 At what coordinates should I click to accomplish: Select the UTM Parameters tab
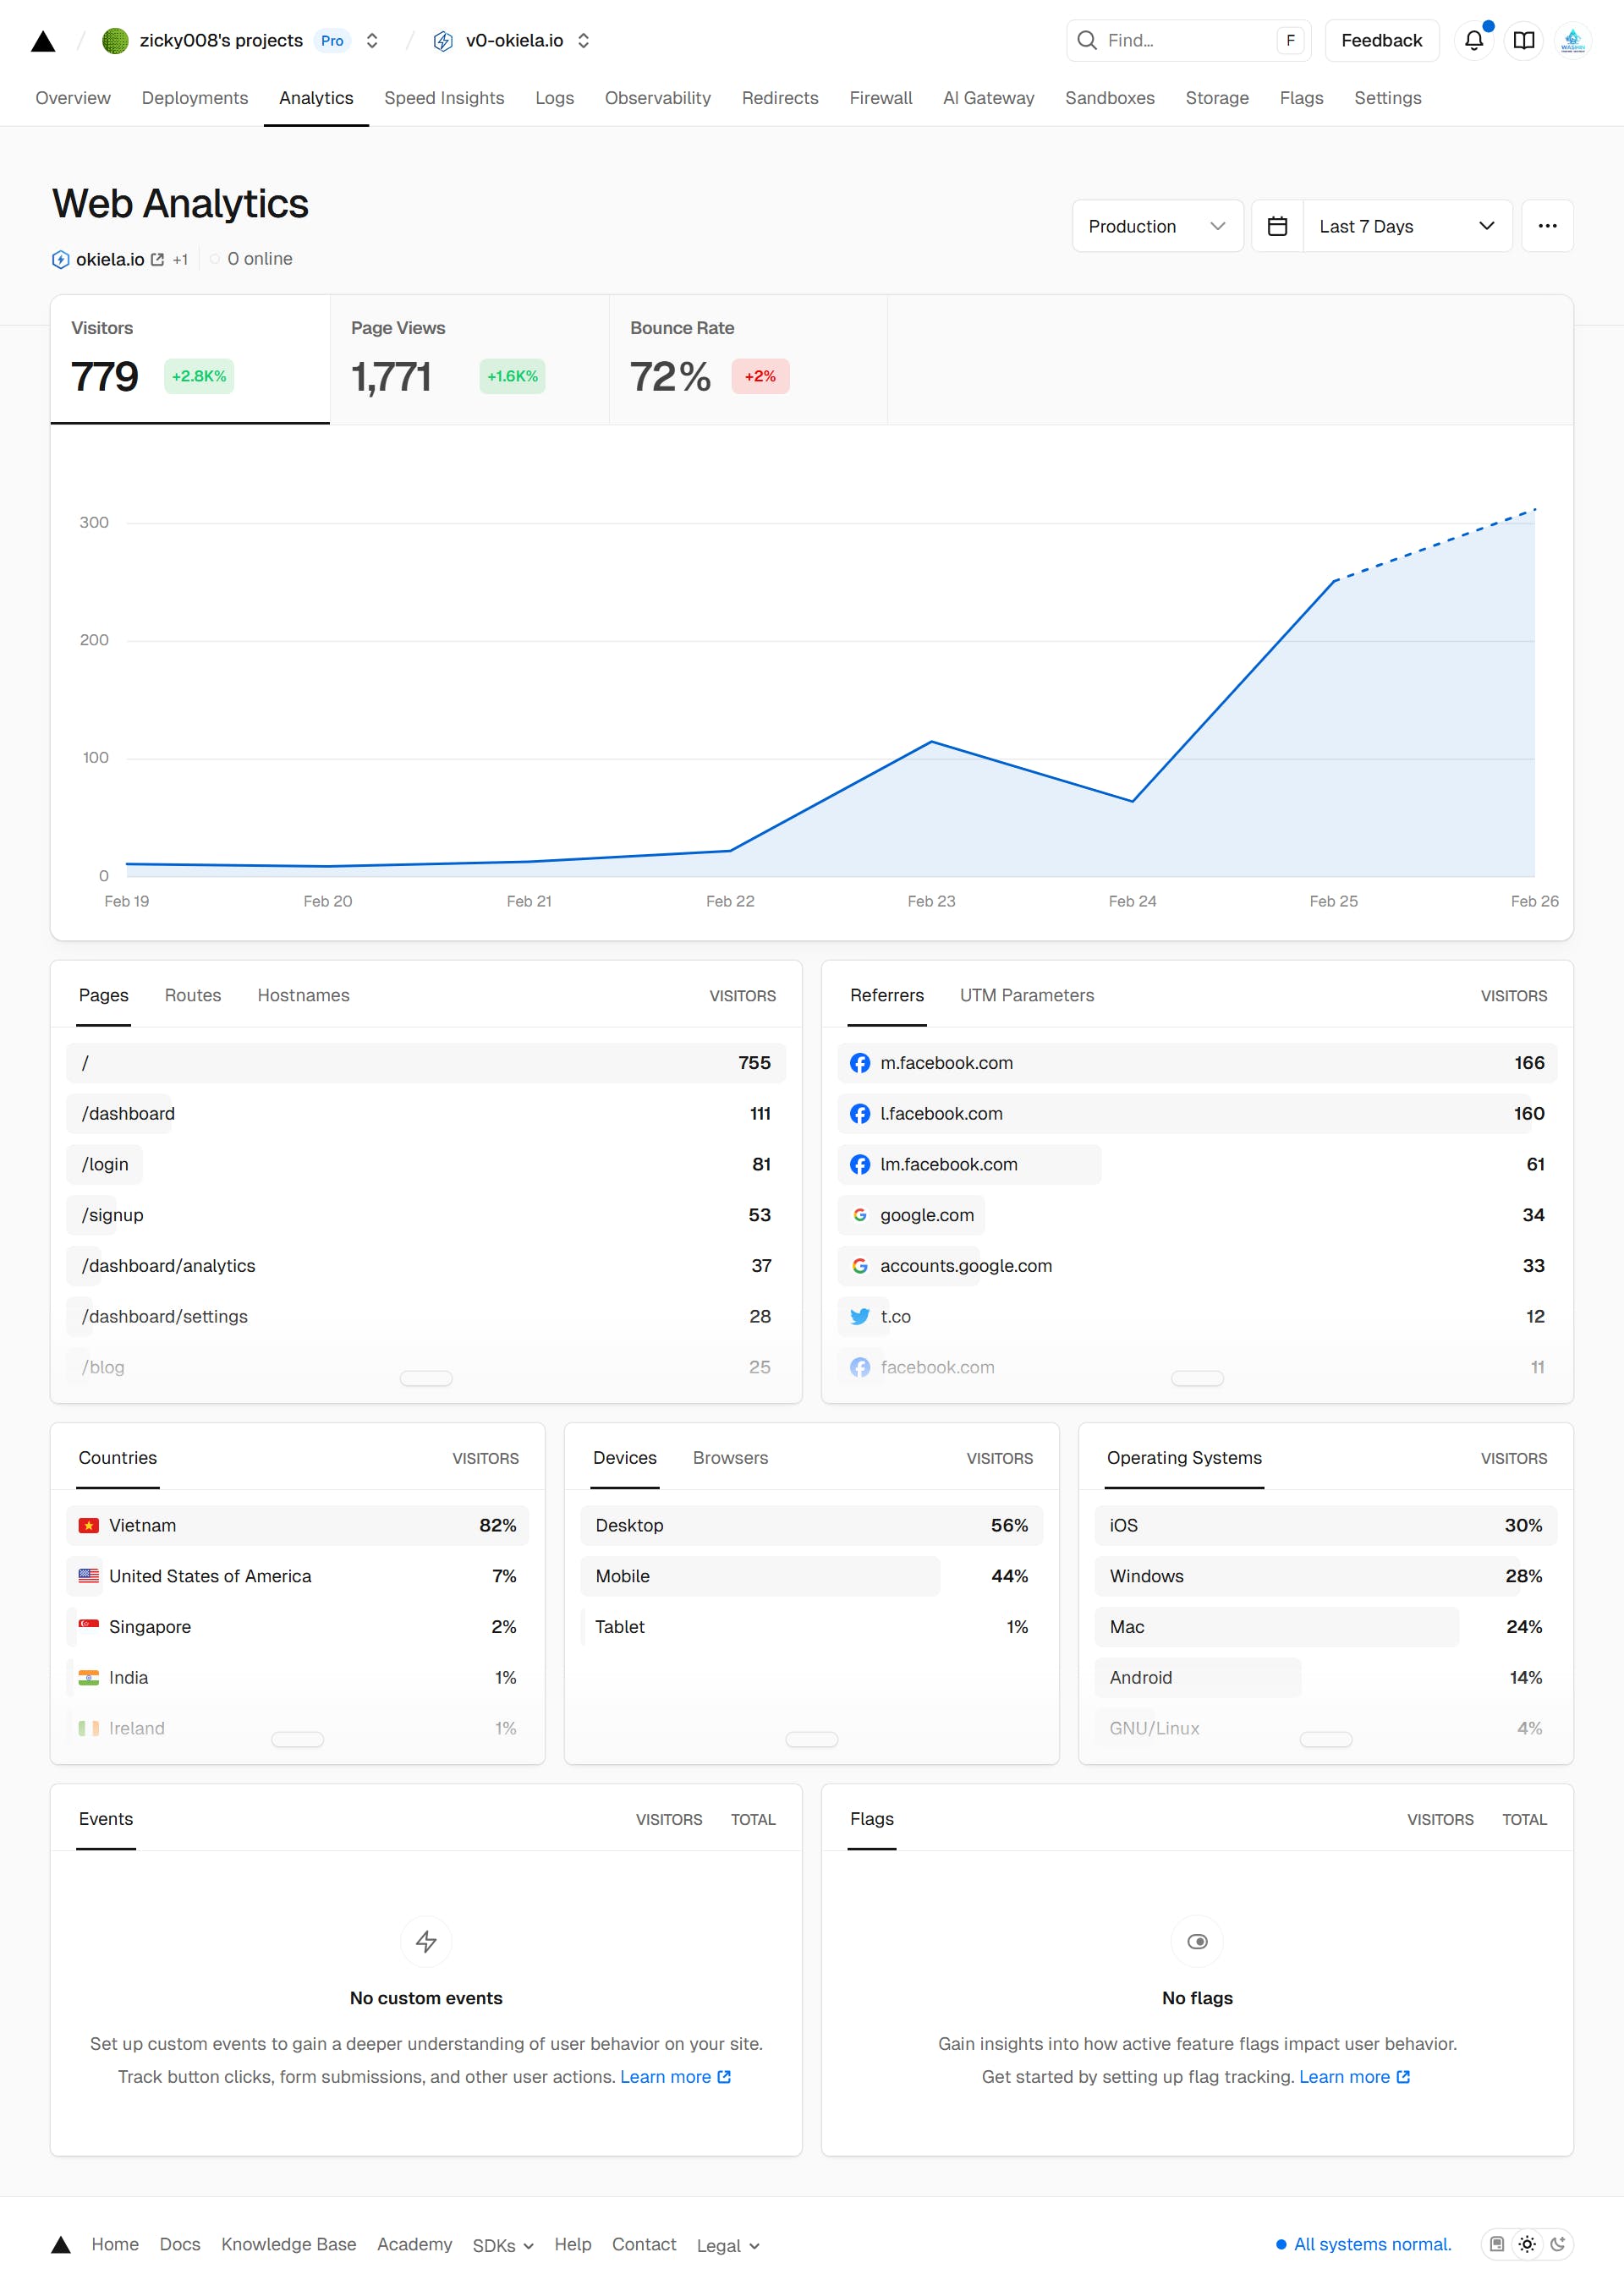point(1026,995)
